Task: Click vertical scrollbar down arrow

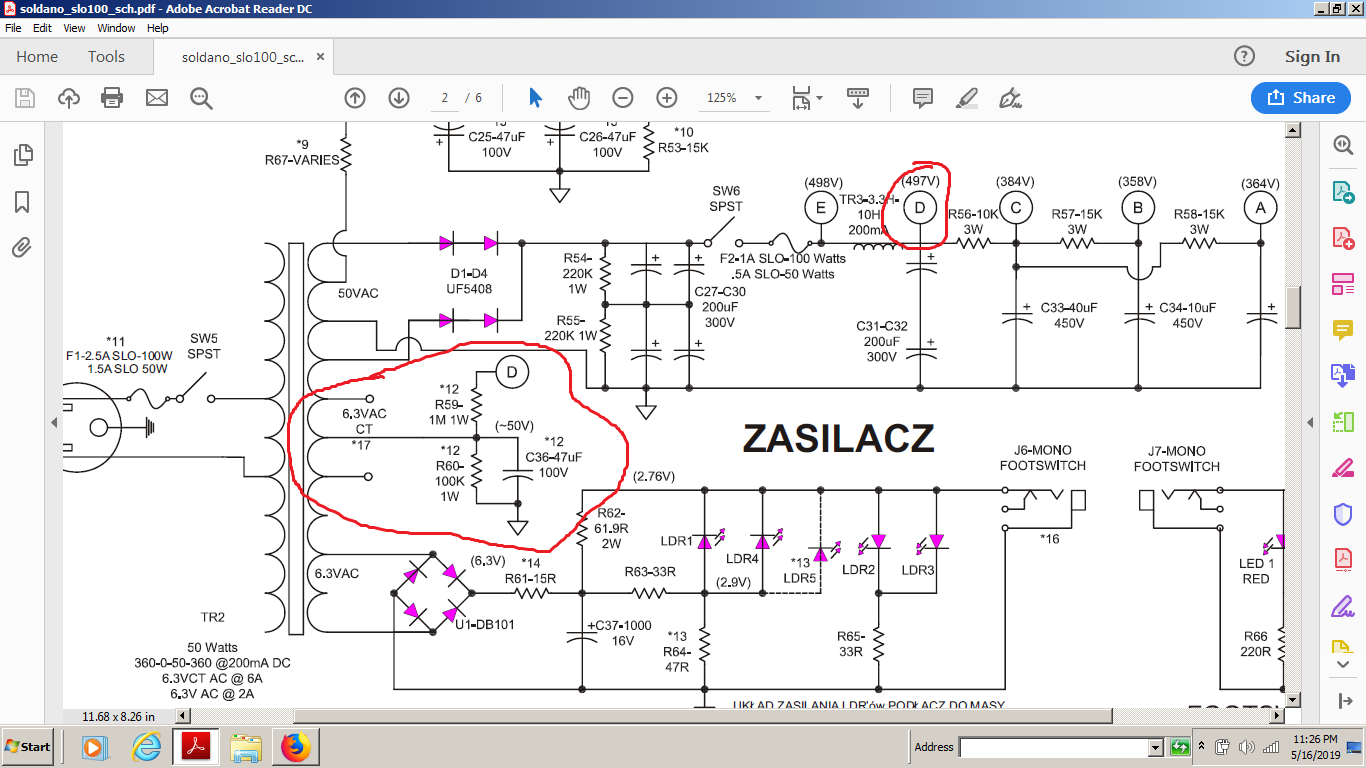Action: tap(1293, 699)
